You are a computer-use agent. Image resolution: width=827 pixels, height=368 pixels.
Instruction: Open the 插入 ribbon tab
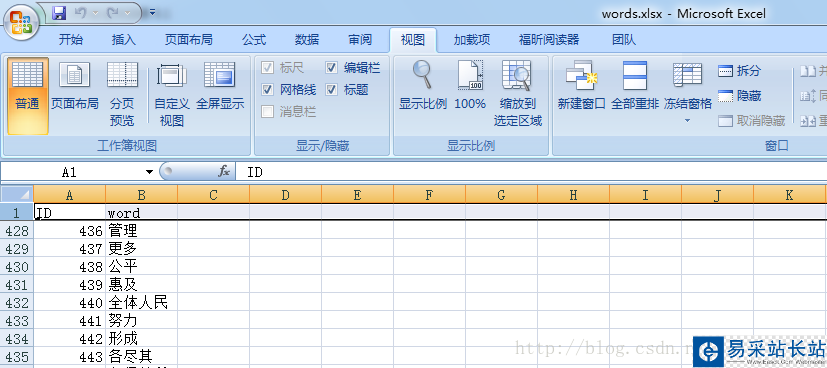tap(124, 40)
